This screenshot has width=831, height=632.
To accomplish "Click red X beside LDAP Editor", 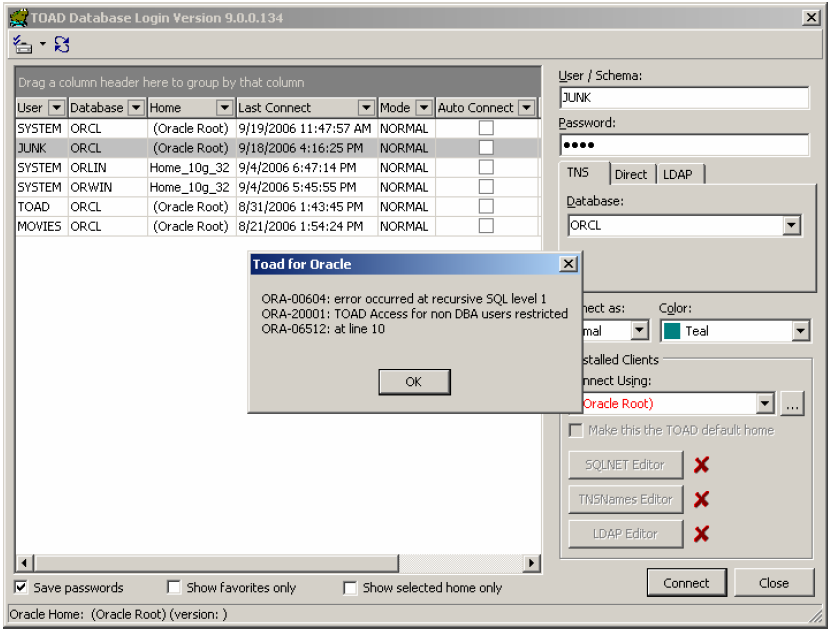I will 701,533.
